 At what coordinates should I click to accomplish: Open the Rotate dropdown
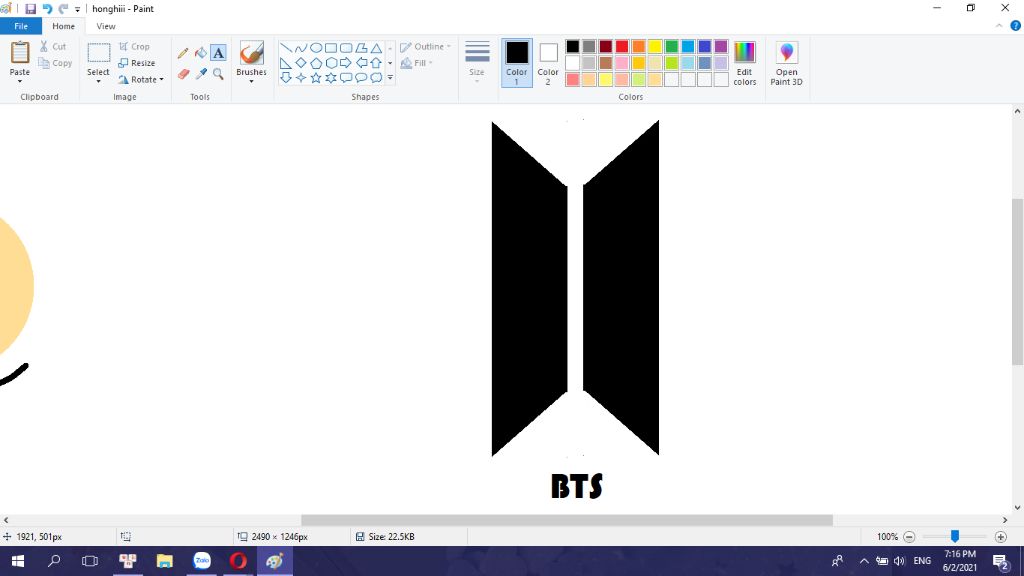140,80
